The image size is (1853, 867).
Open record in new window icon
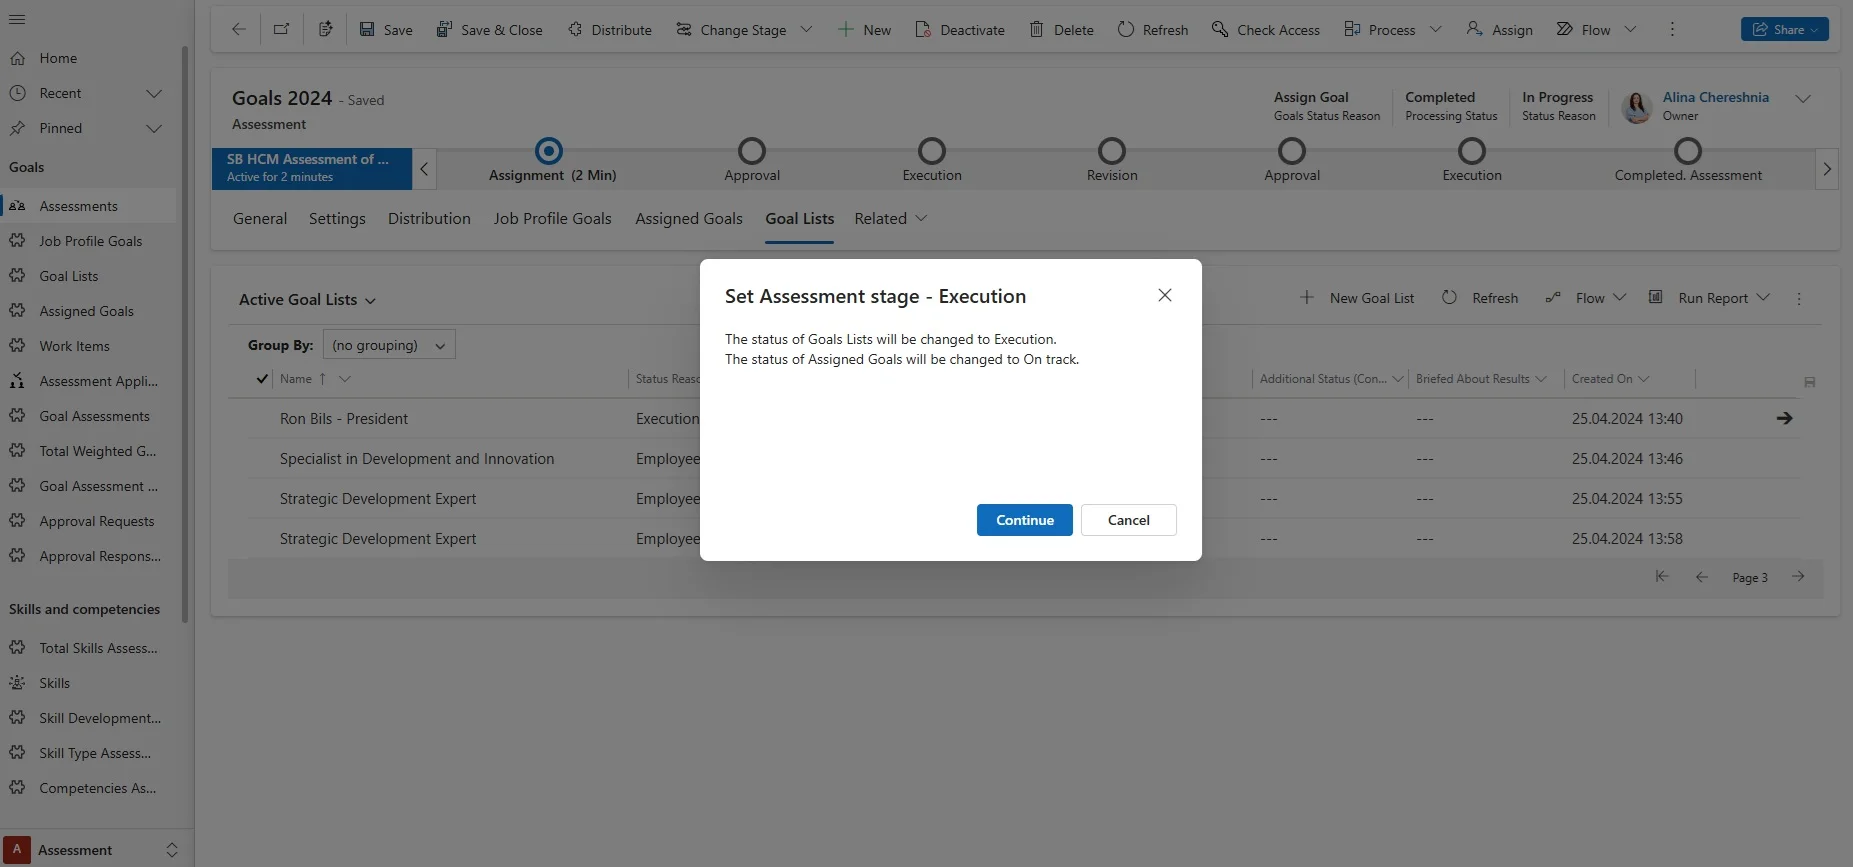point(282,29)
